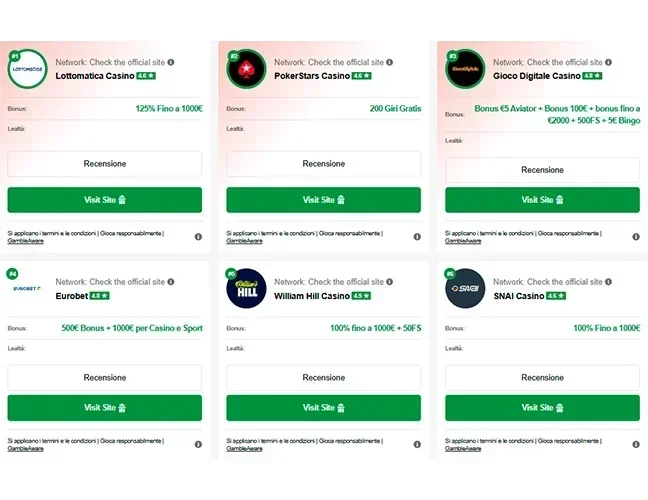
Task: Click info icon beside Eurobet network text
Action: coord(171,282)
